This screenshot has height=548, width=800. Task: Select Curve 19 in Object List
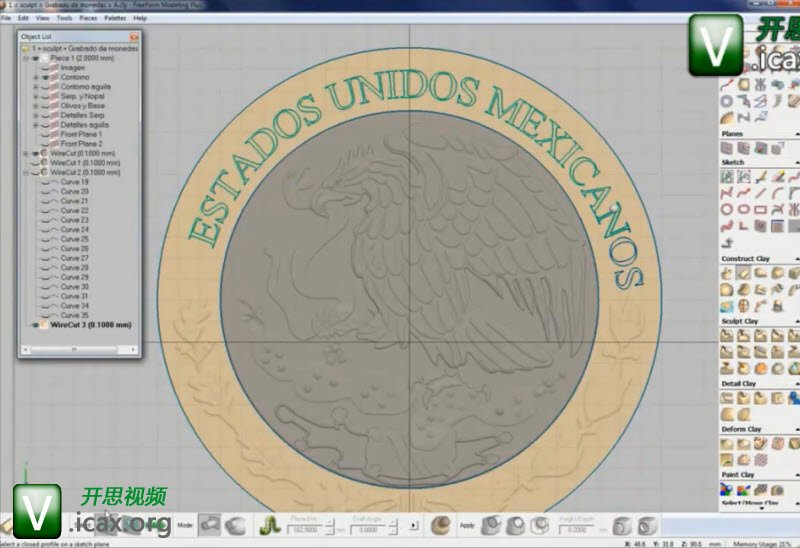point(74,182)
